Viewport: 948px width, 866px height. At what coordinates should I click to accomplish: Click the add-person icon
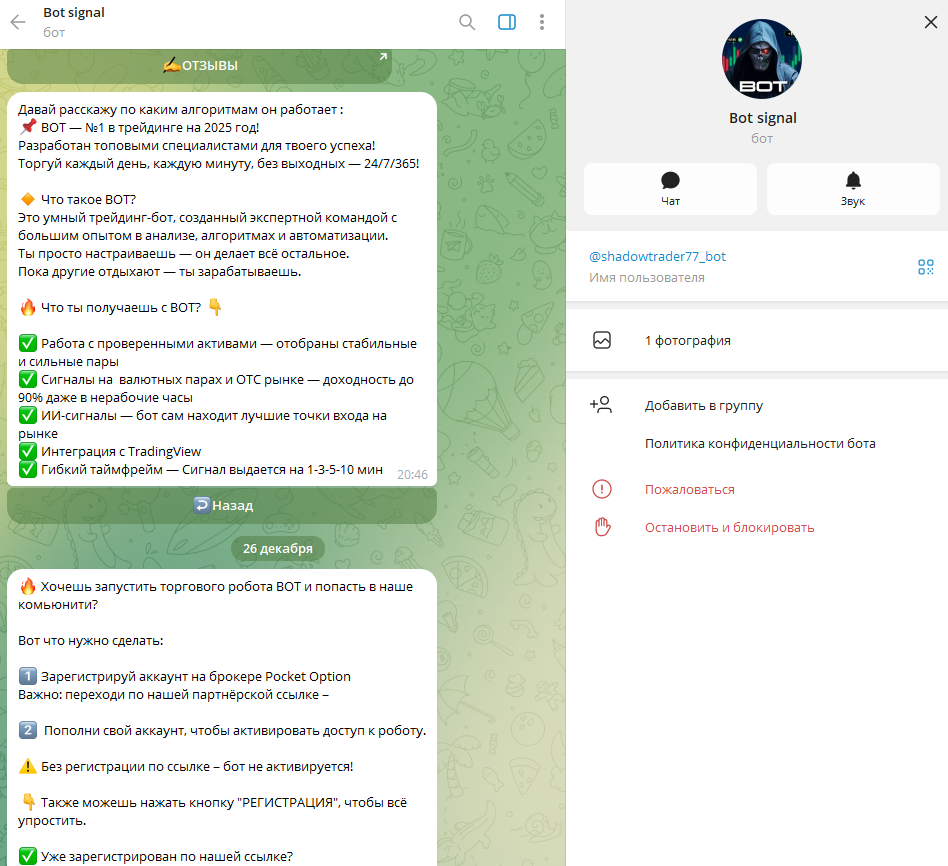[601, 405]
